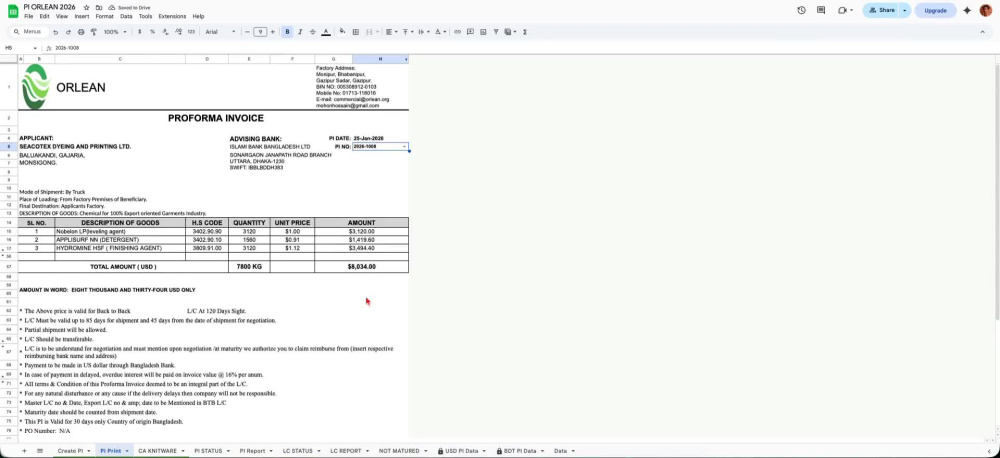Open the cell borders menu
This screenshot has width=1000, height=458.
356,32
